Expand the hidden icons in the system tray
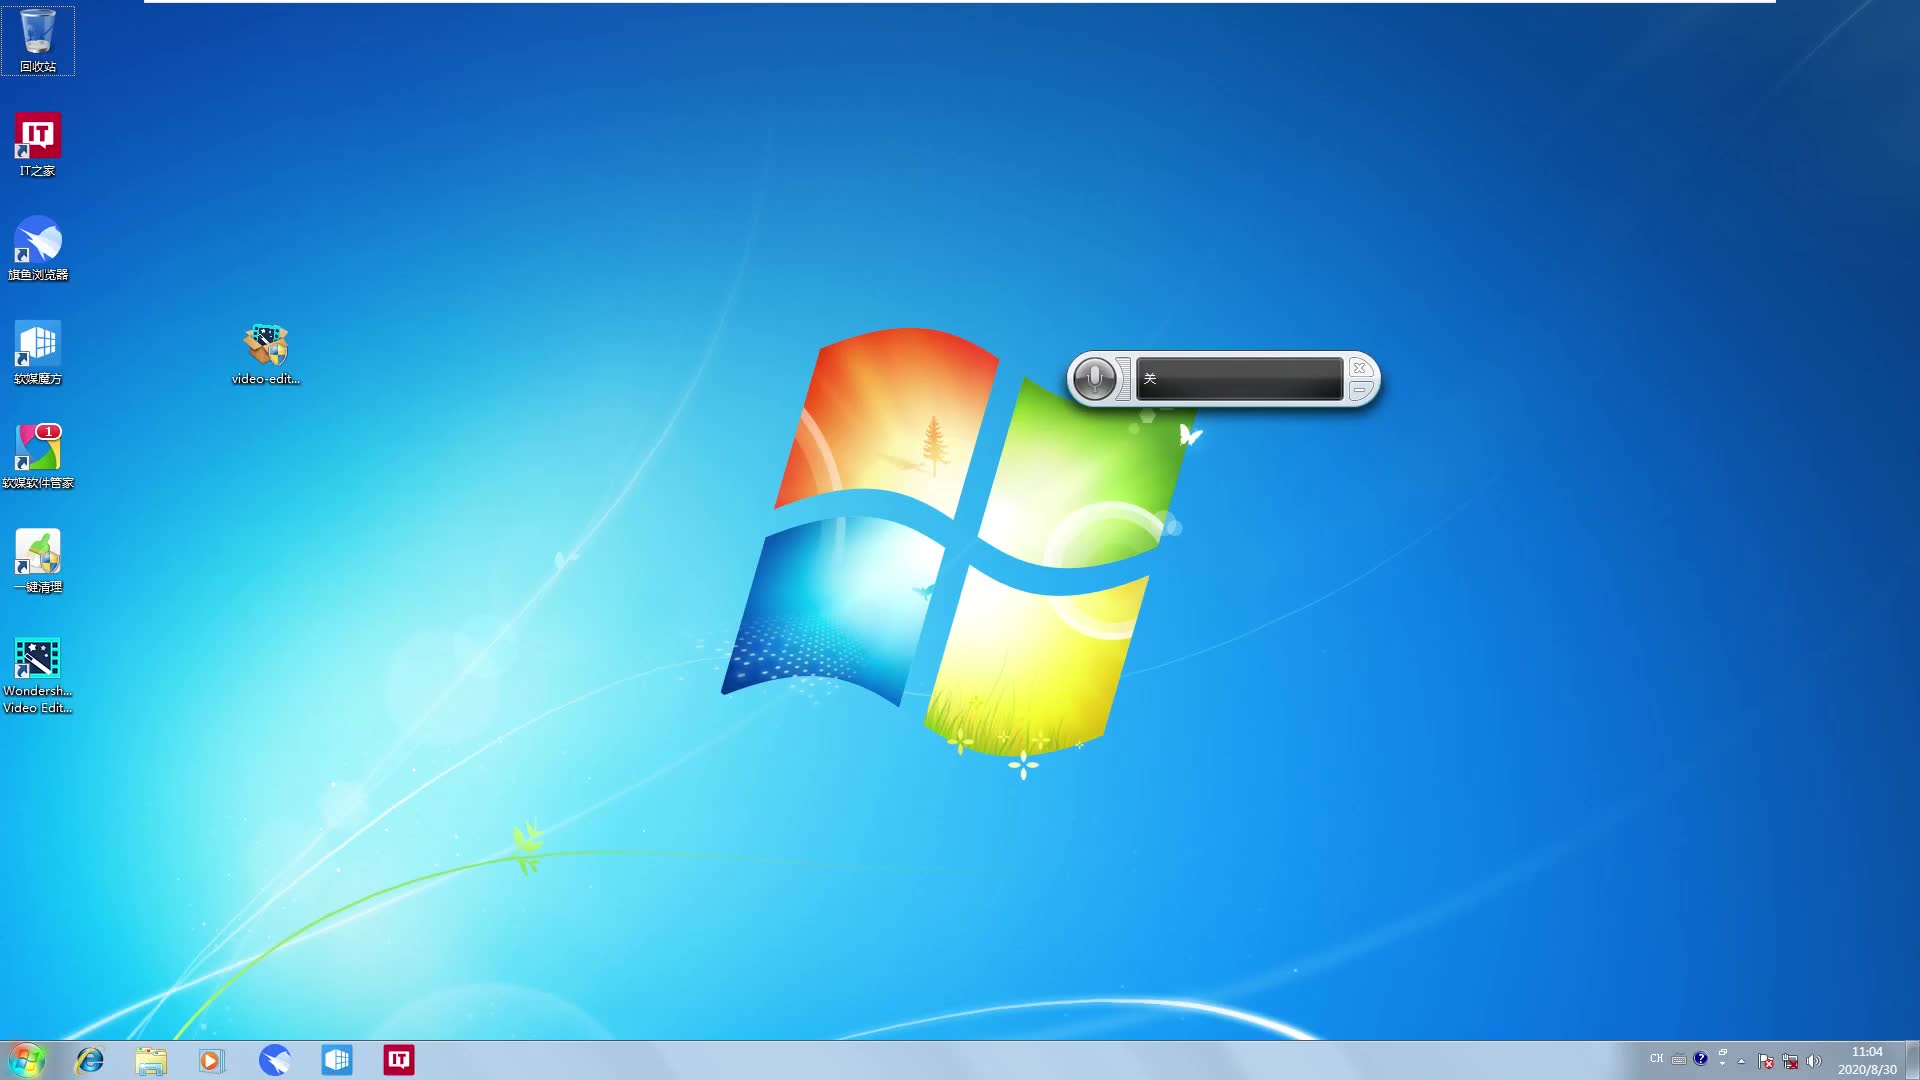 (x=1740, y=1060)
